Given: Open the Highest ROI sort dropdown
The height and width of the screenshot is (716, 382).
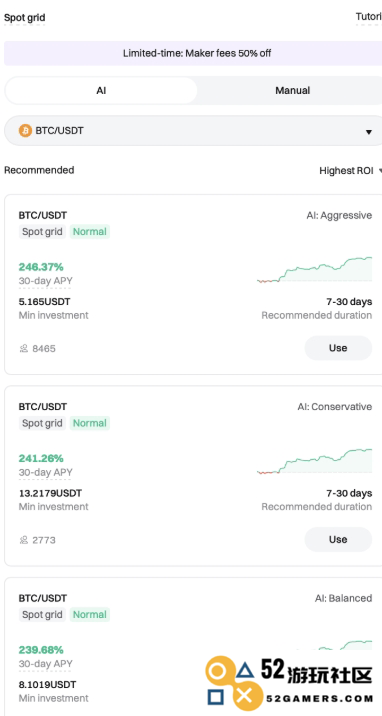Looking at the screenshot, I should 350,171.
